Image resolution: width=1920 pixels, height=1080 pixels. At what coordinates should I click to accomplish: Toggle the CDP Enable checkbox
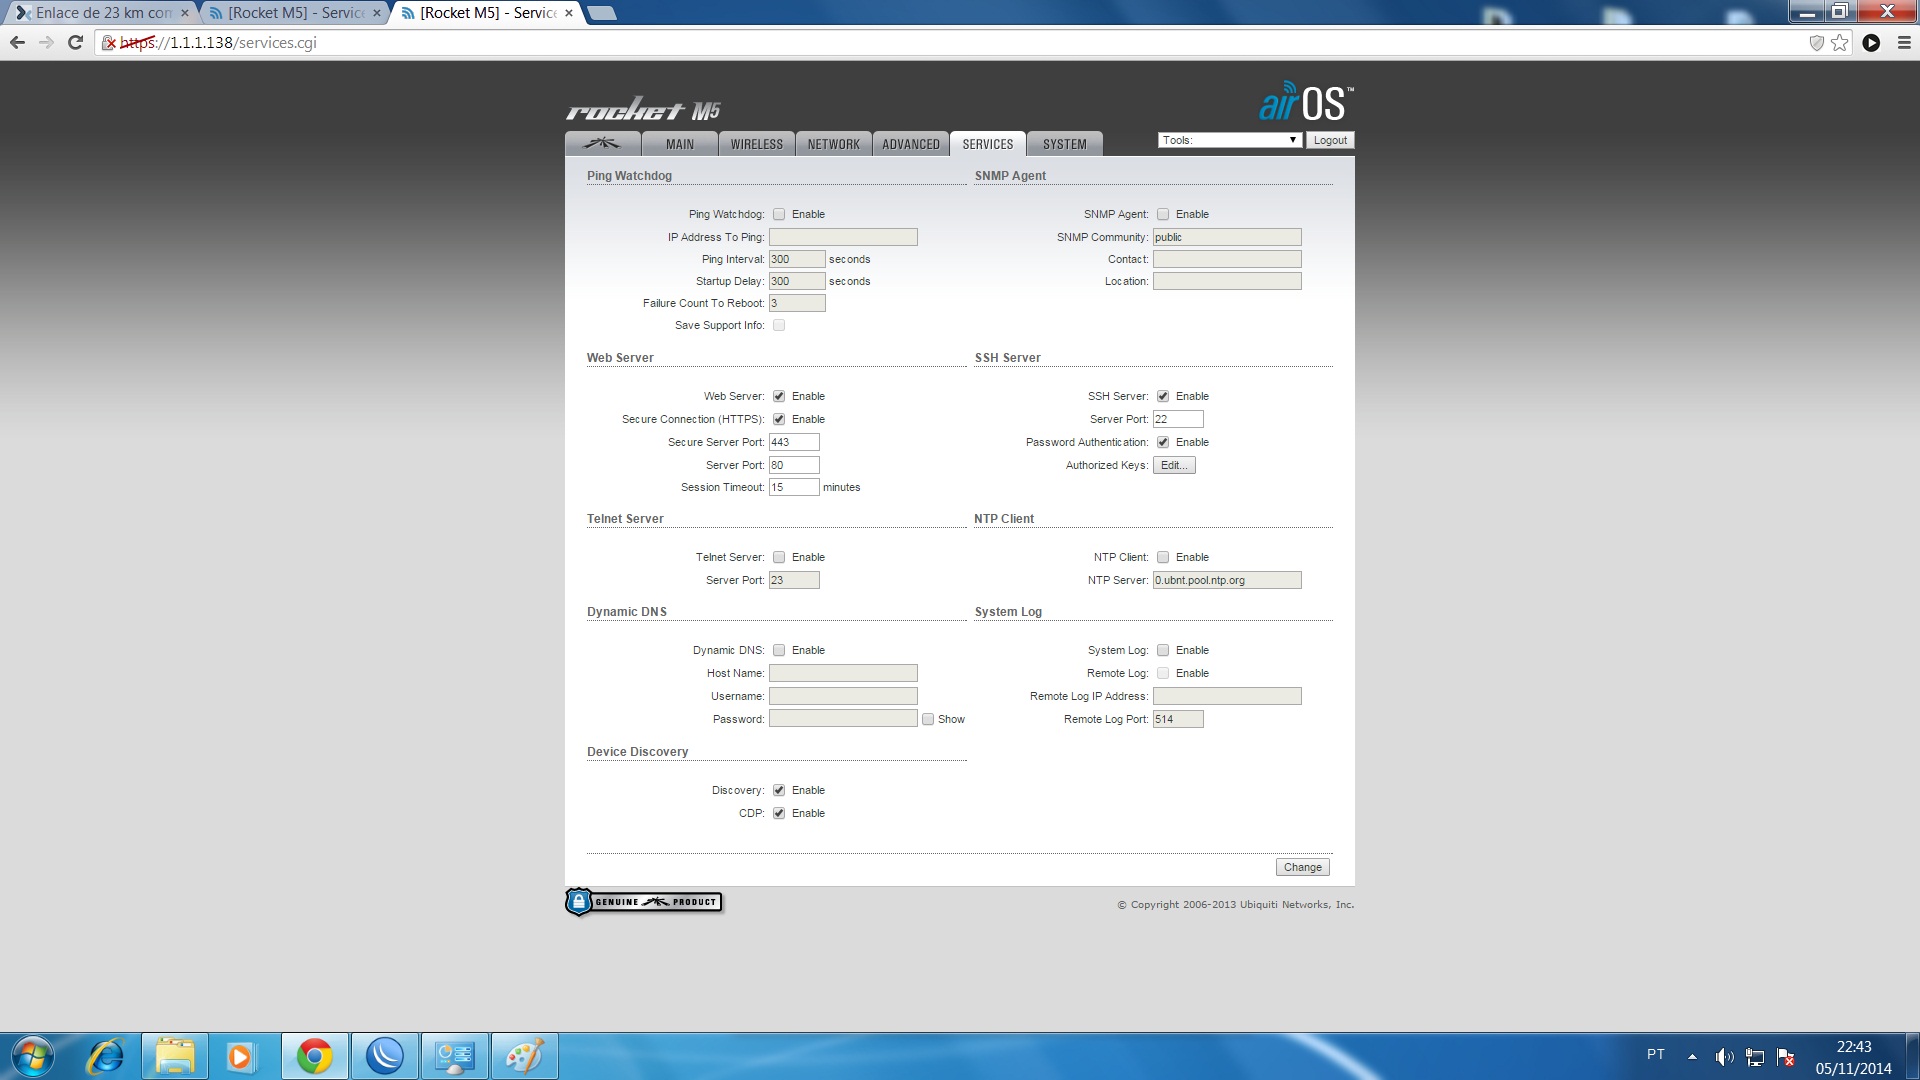click(779, 813)
